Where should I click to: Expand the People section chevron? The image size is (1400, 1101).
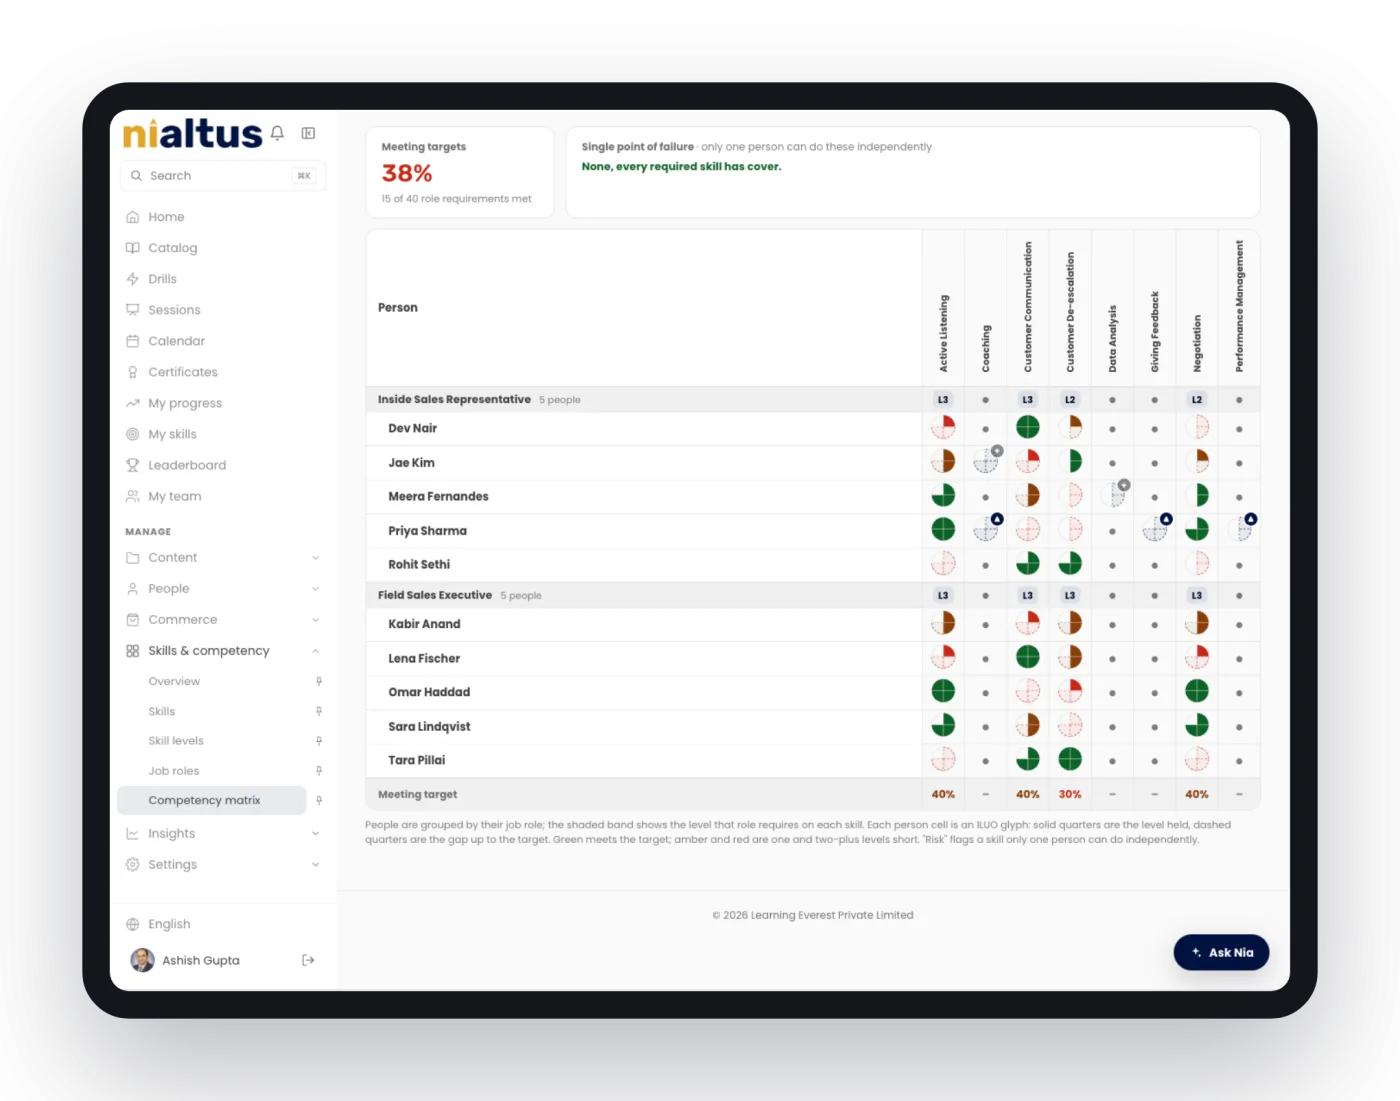(316, 589)
